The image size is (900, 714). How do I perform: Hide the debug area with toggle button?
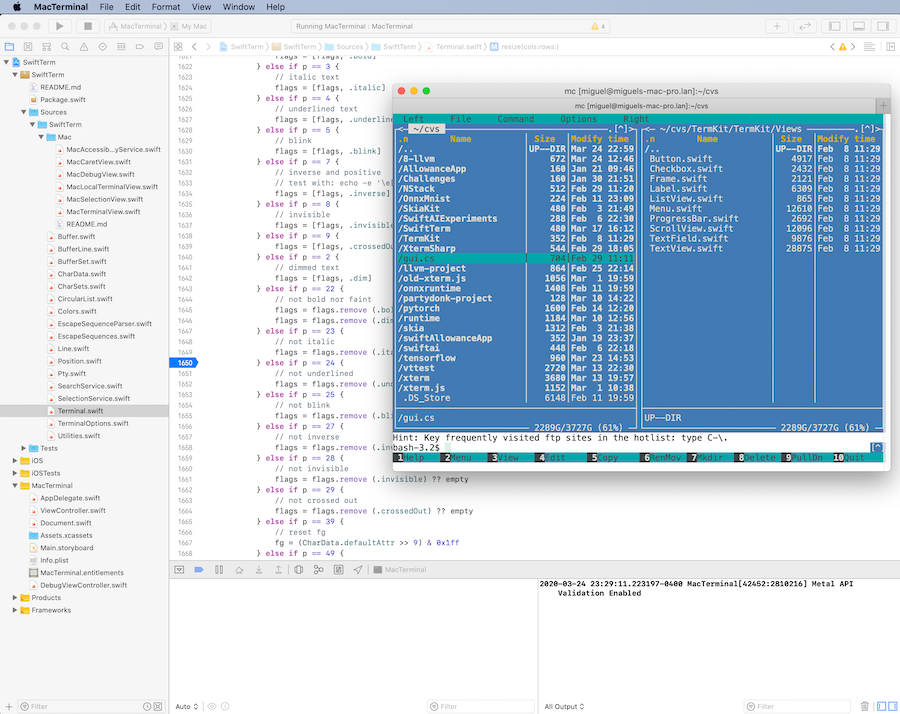click(178, 570)
